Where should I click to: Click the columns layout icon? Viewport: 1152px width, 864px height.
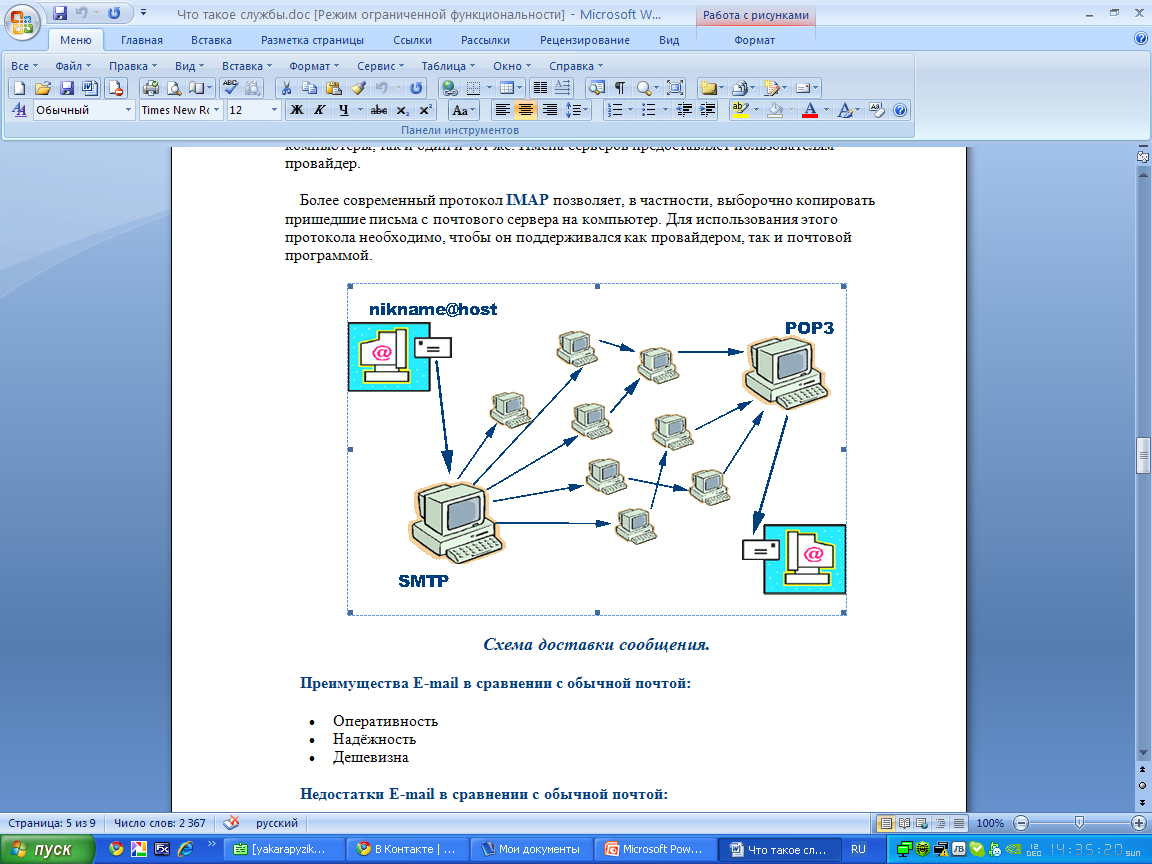(540, 88)
